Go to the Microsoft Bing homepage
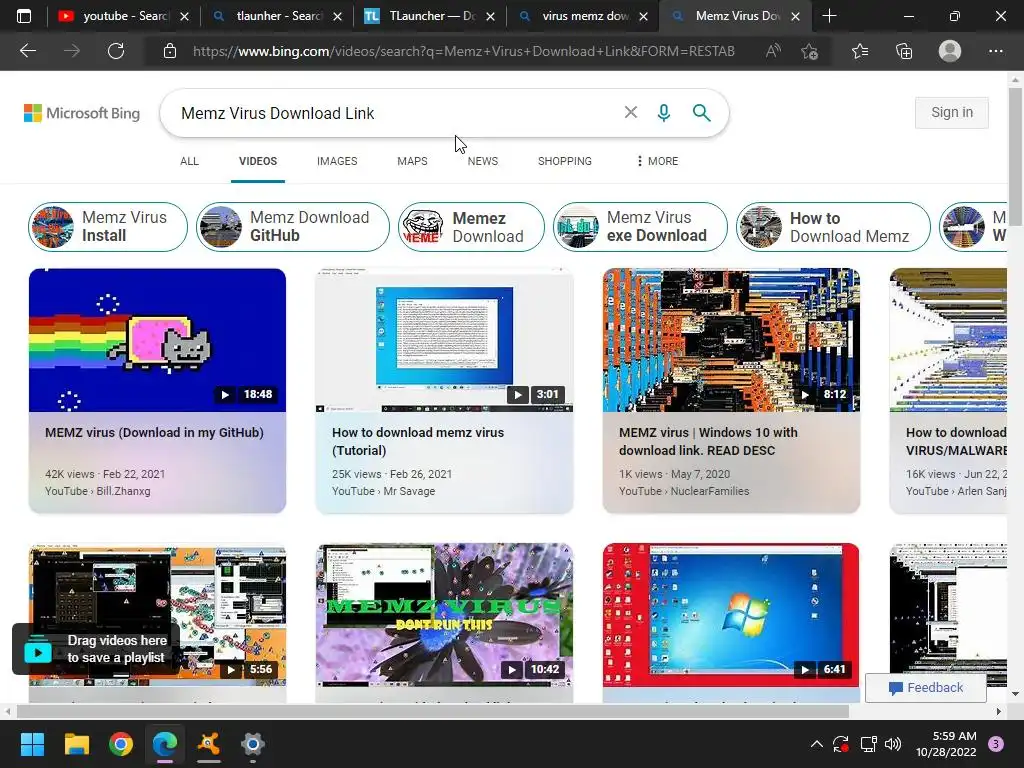 tap(82, 113)
